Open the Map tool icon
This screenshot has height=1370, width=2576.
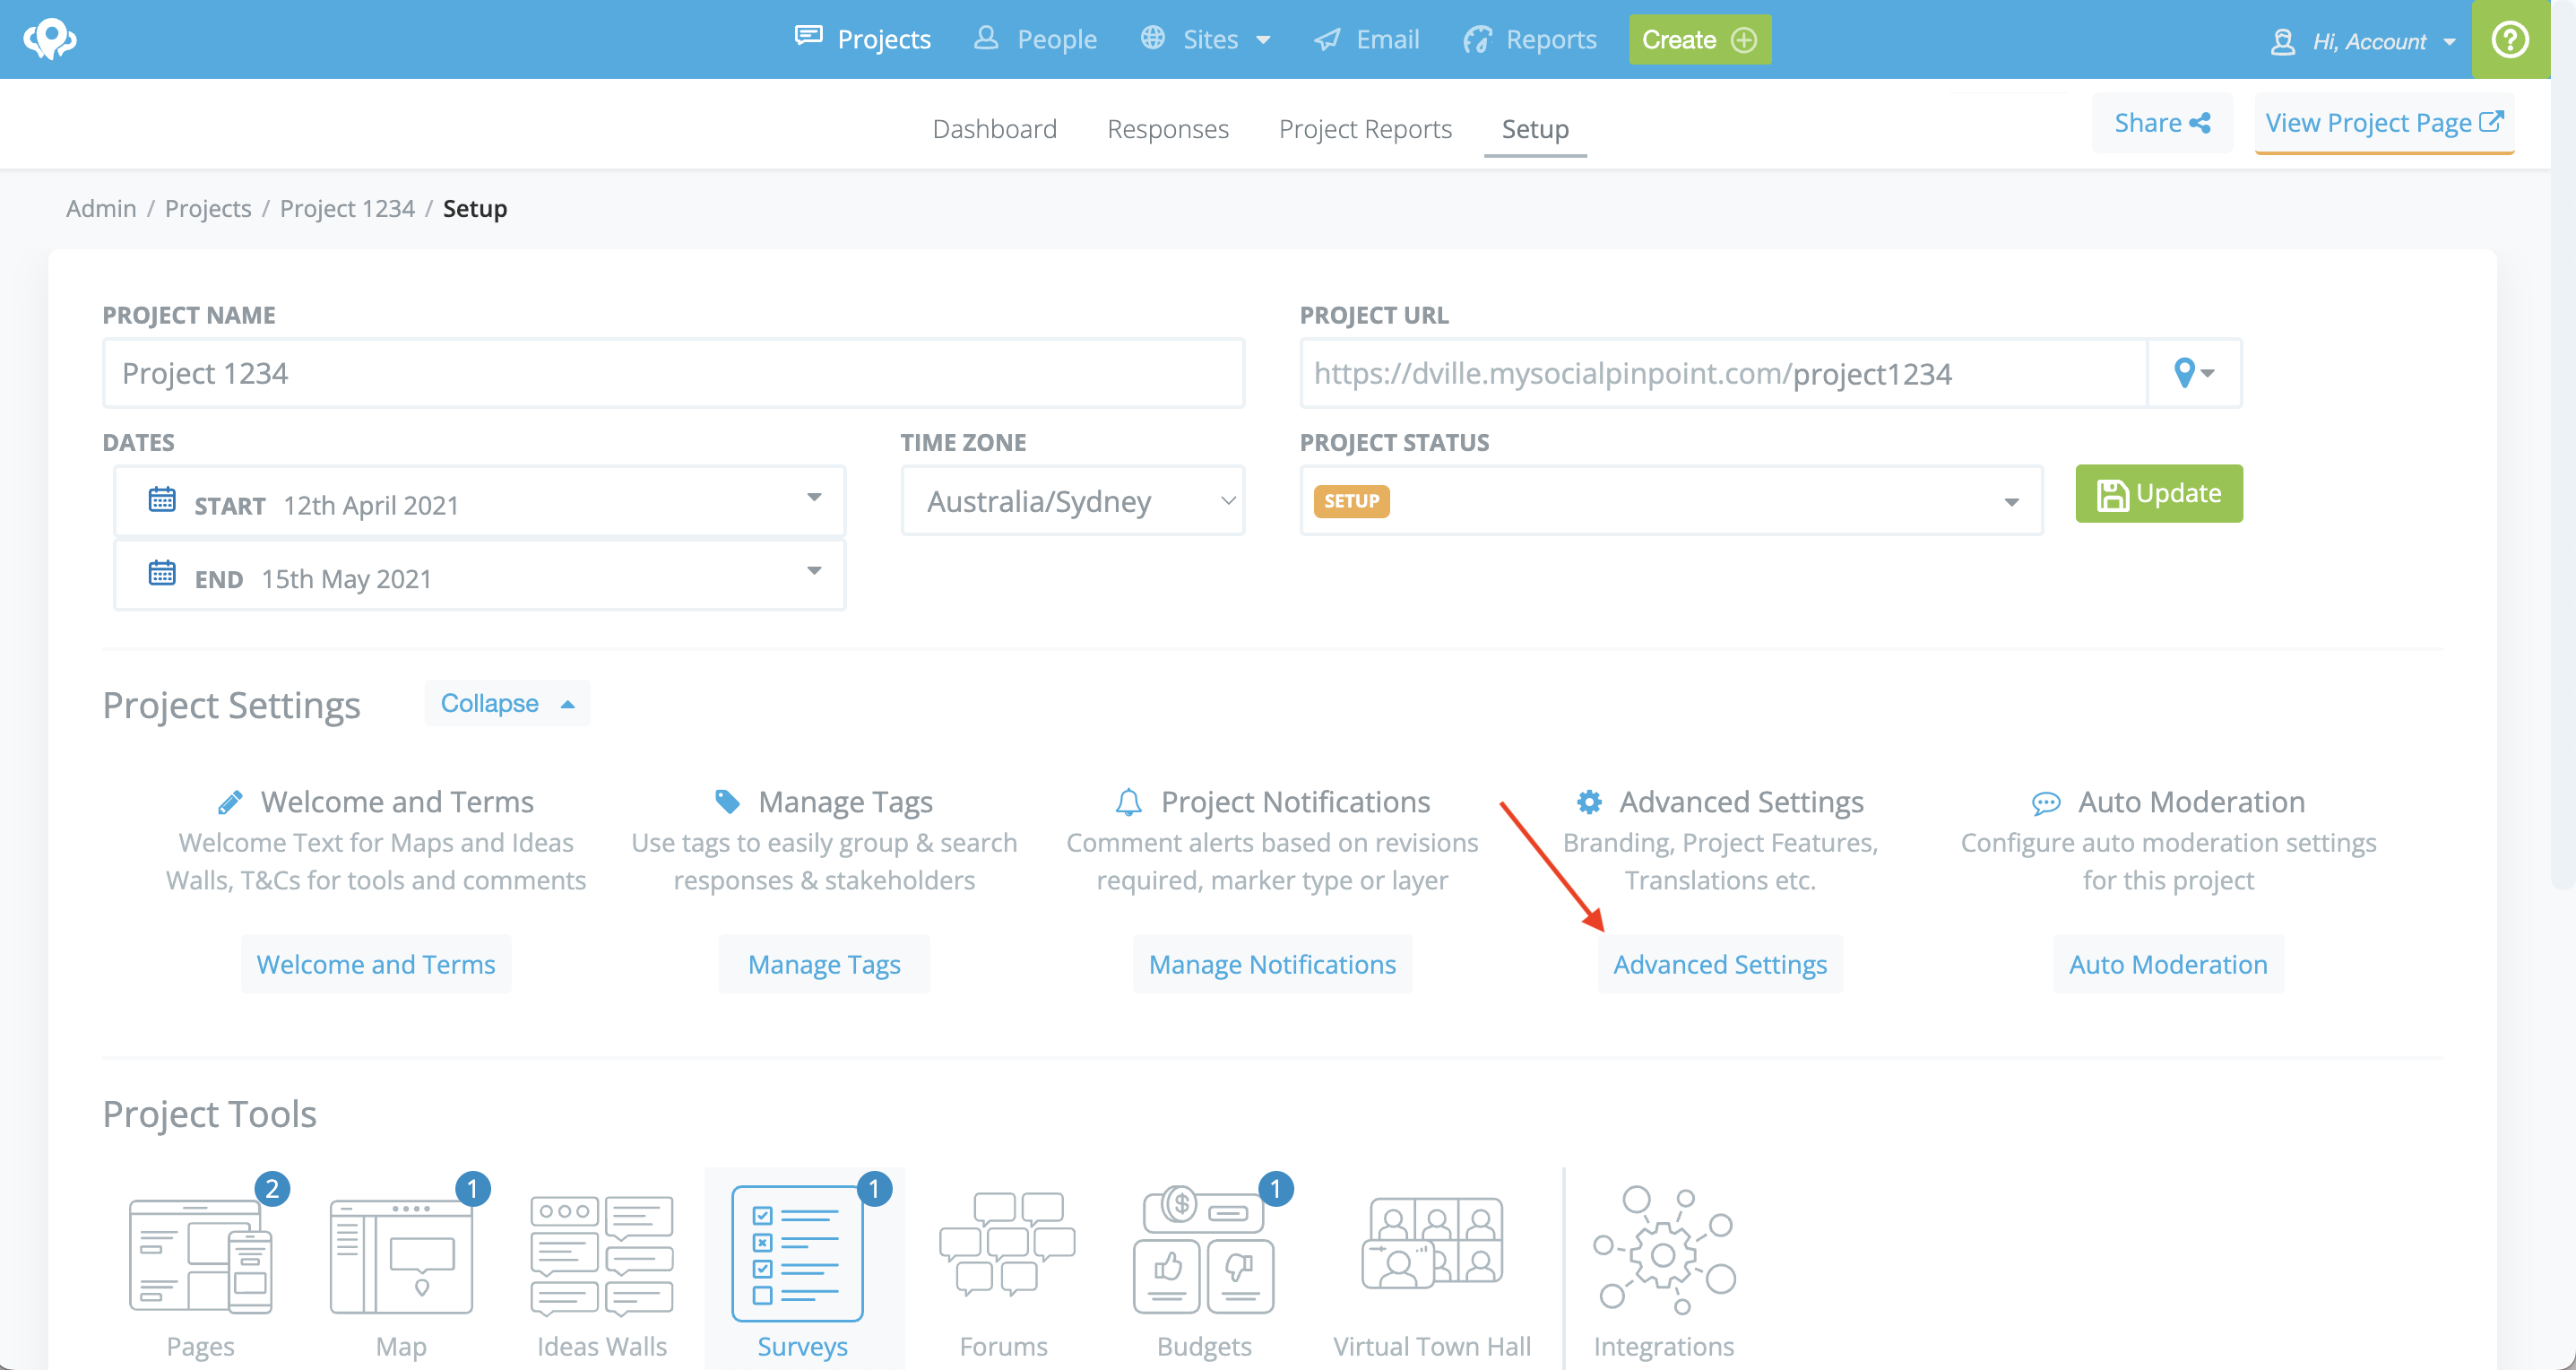click(401, 1256)
